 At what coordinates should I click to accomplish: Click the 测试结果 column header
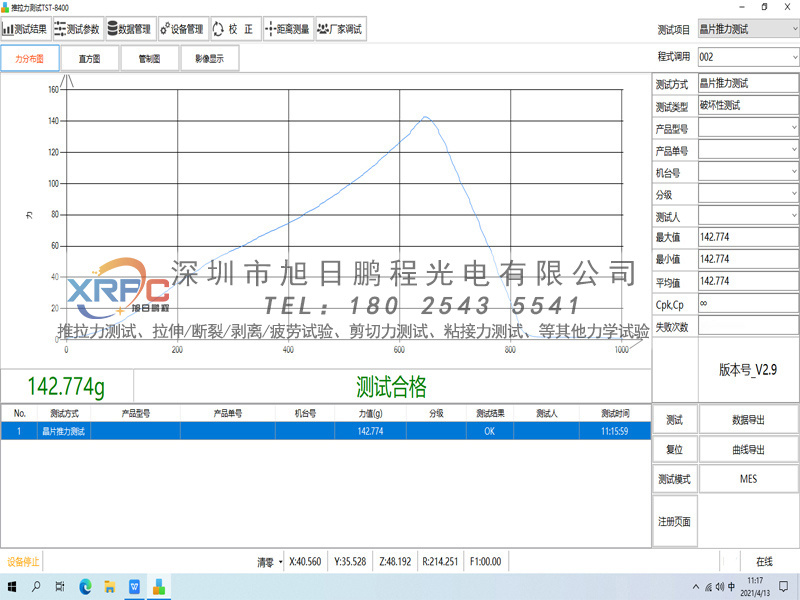[490, 413]
